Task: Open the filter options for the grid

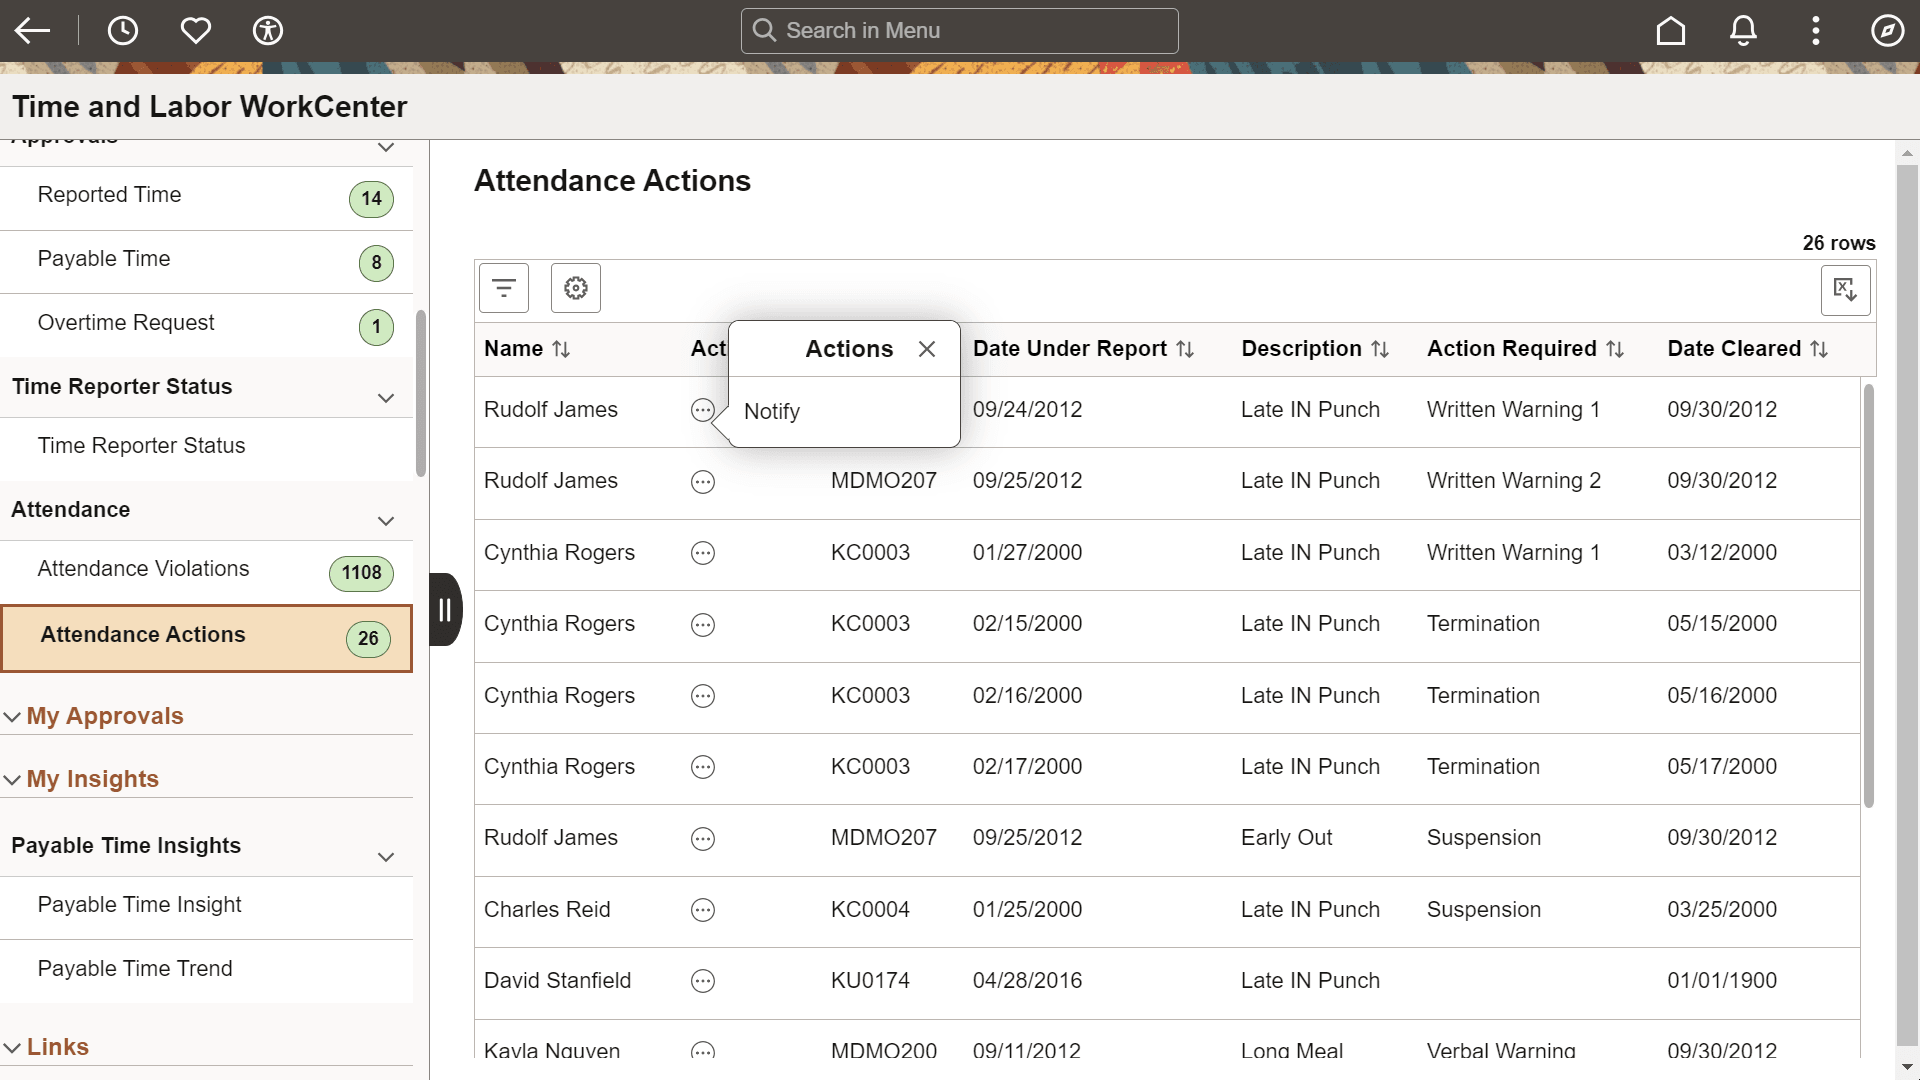Action: click(503, 288)
